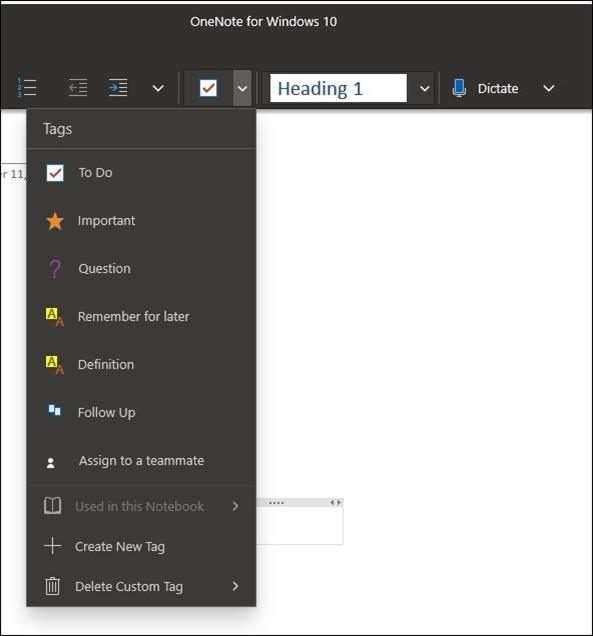
Task: Click the trash can icon
Action: (x=52, y=586)
